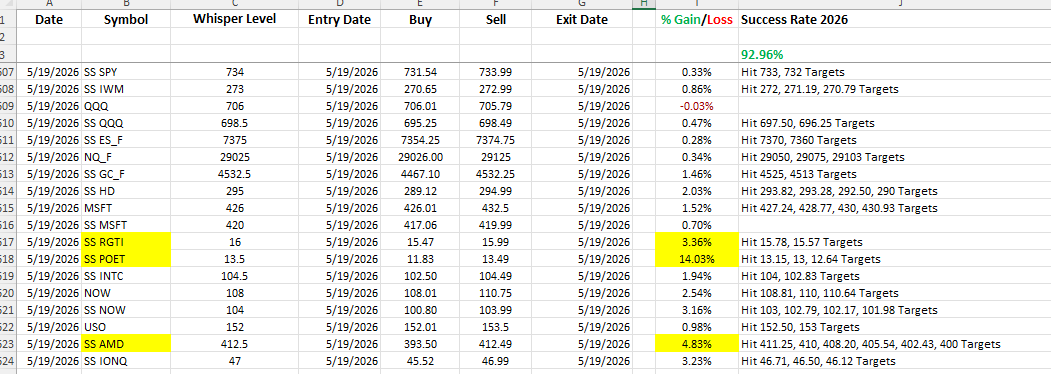Screen dimensions: 1051x374
Task: Click 'Hit 272, 271.19, 270.79 Targets' note
Action: [x=820, y=89]
